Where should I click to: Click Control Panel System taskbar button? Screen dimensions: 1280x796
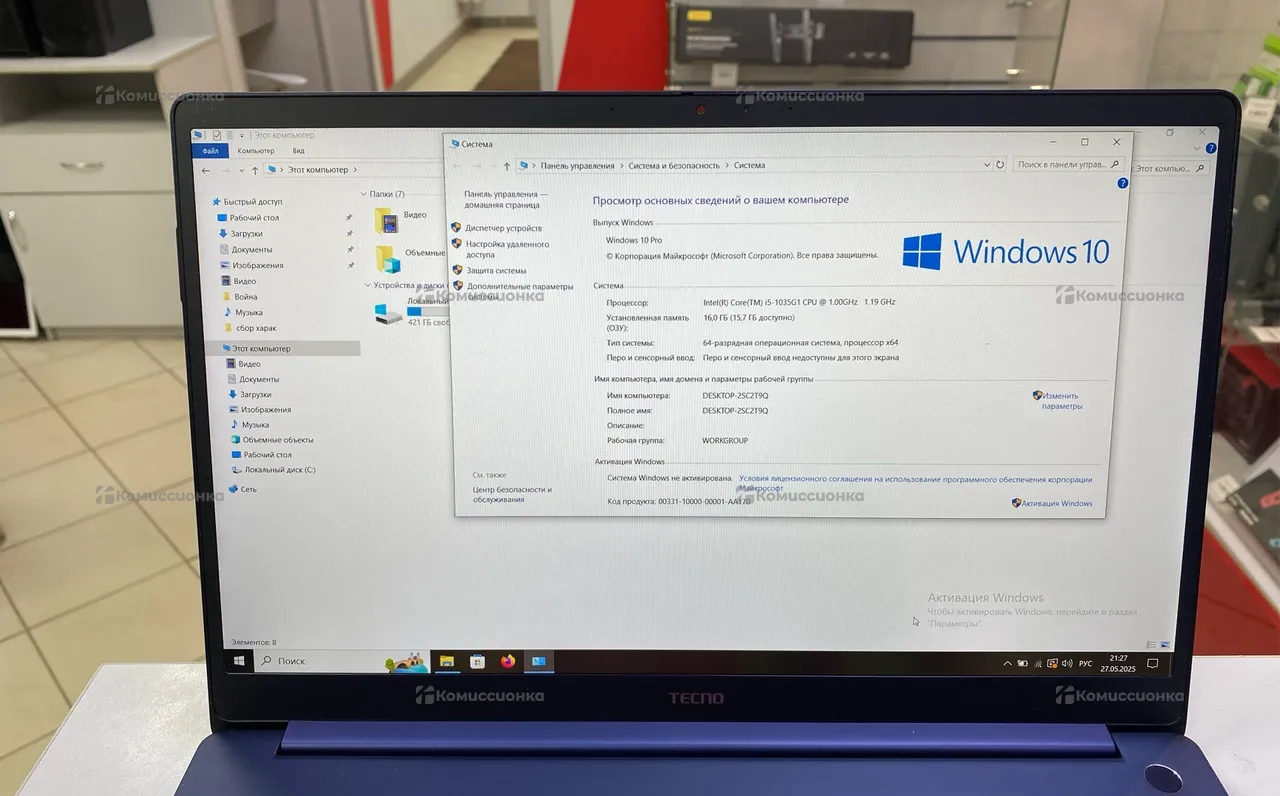click(538, 661)
